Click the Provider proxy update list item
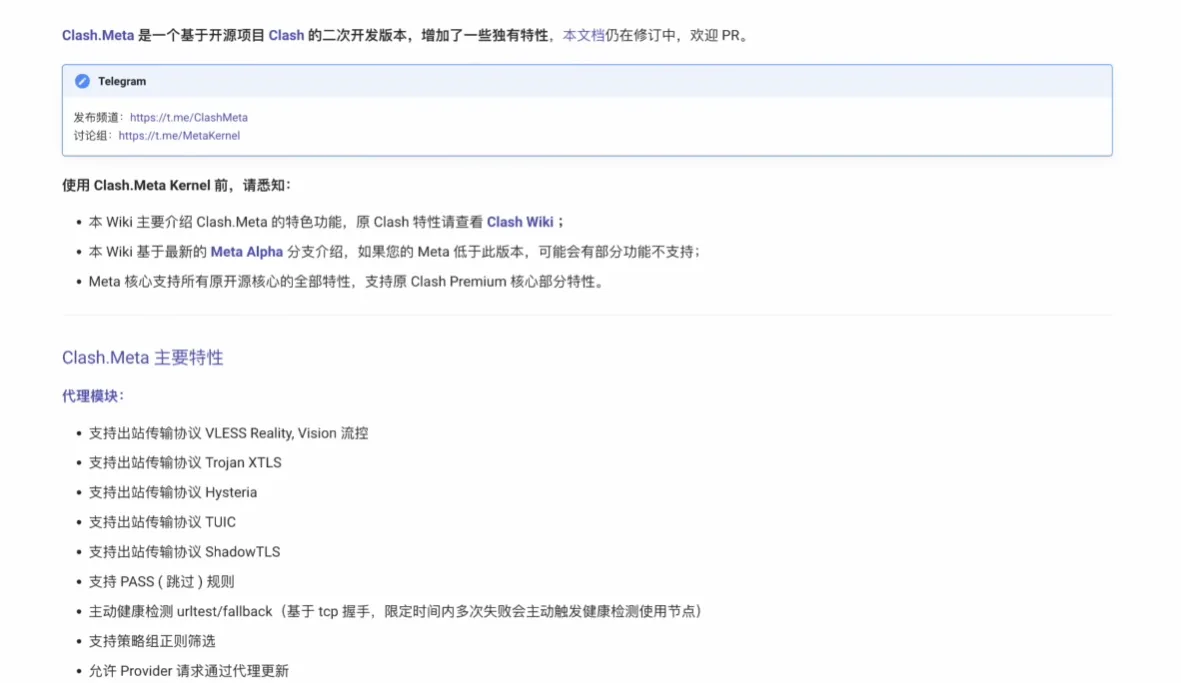 pyautogui.click(x=188, y=670)
